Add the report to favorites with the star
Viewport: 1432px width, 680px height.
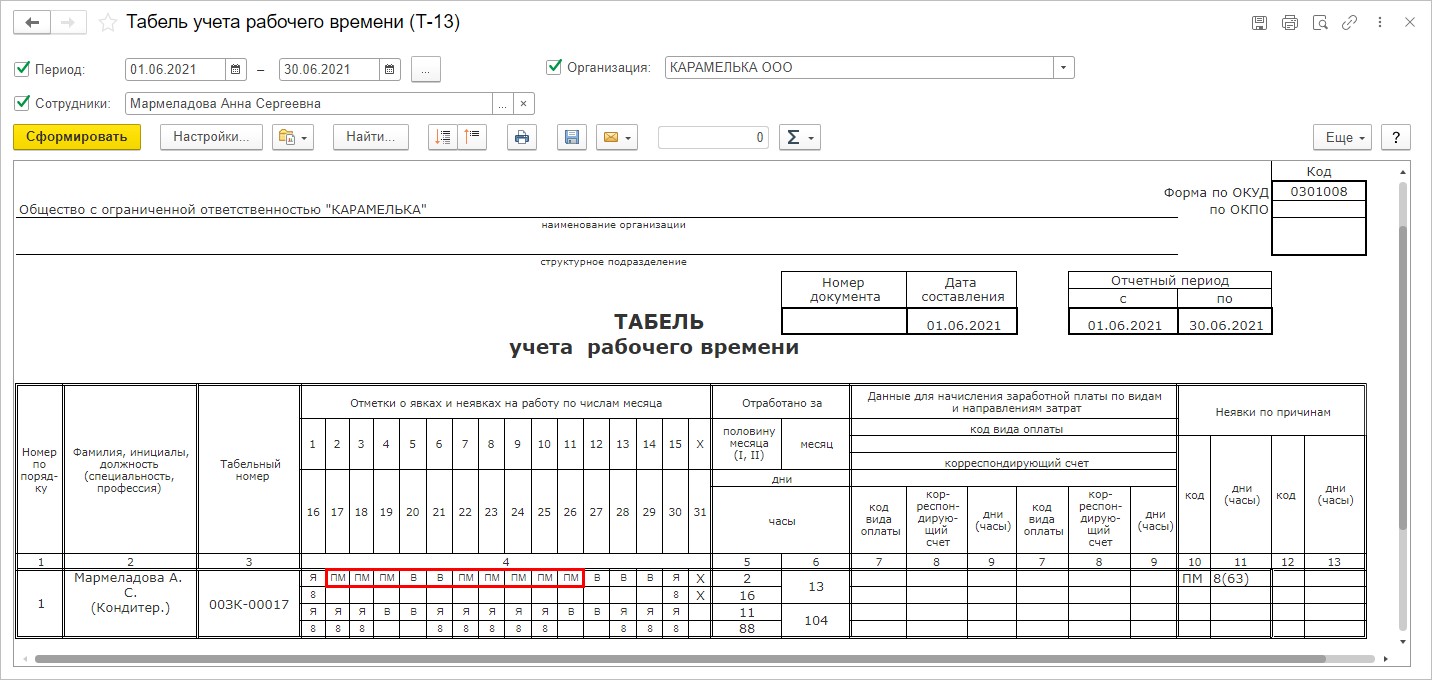pos(108,22)
